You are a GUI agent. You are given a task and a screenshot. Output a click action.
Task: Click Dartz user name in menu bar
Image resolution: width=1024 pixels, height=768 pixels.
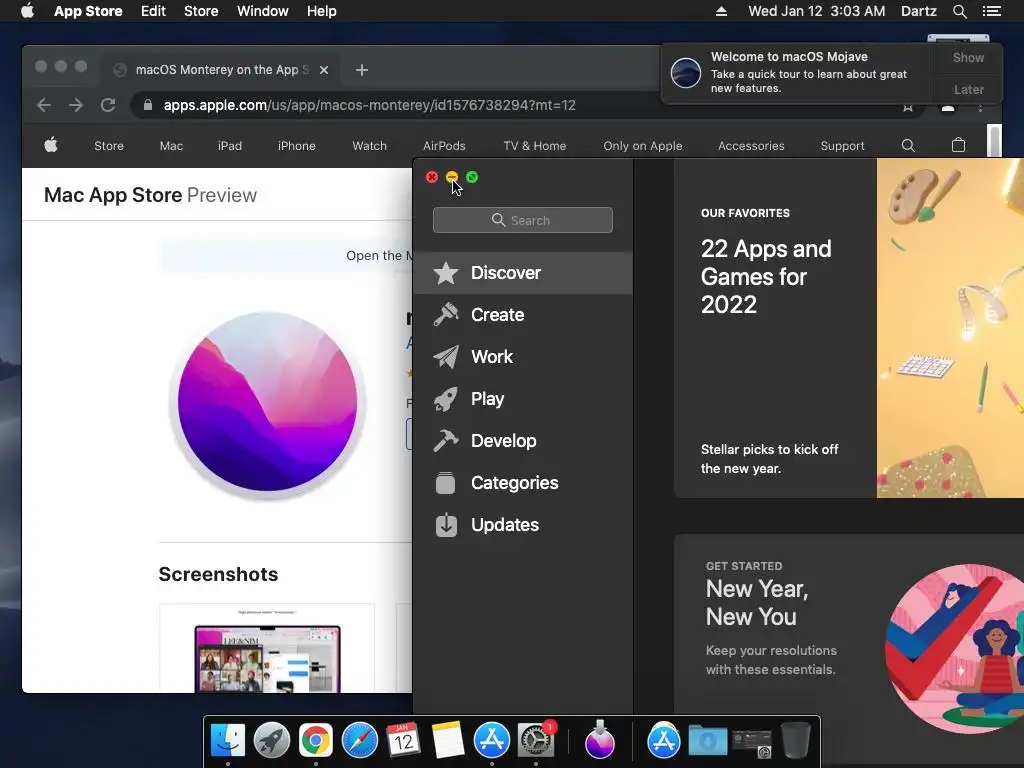click(919, 11)
